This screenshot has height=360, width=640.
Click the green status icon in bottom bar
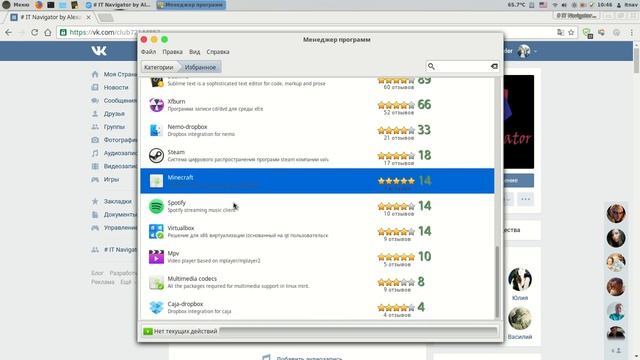pyautogui.click(x=148, y=331)
